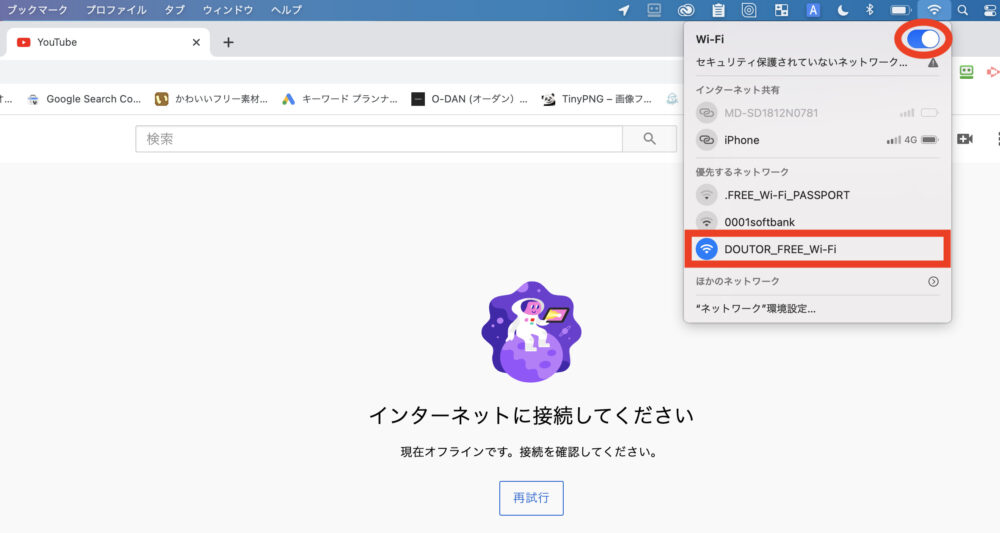Open Spotlight search in the menu bar
The height and width of the screenshot is (533, 1000).
coord(962,10)
